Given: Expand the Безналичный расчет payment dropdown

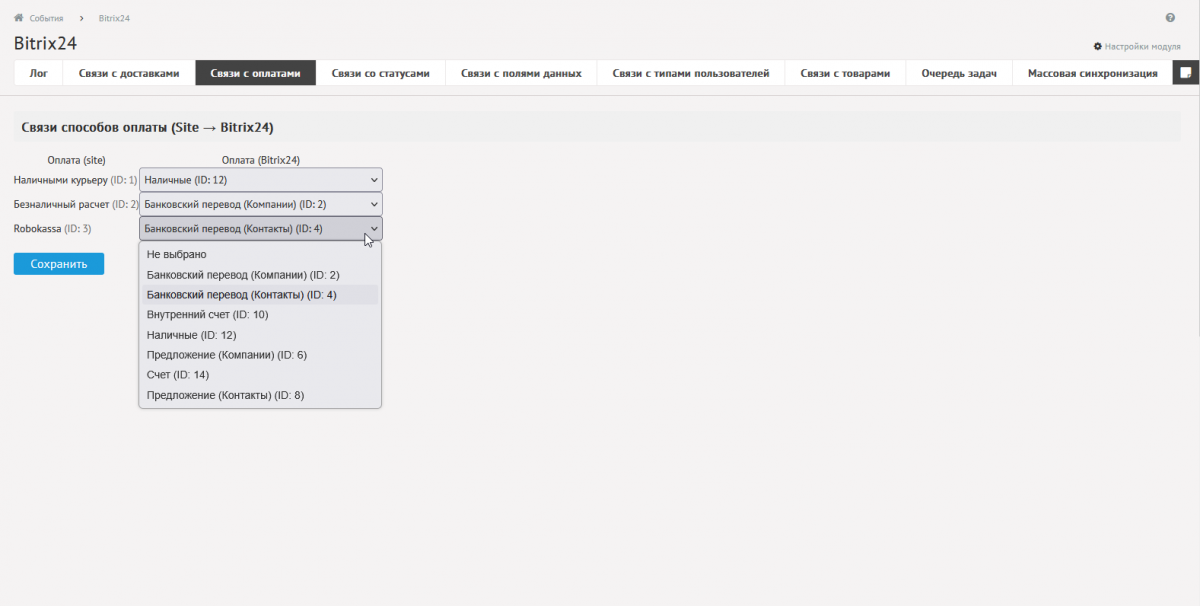Looking at the screenshot, I should (x=261, y=204).
